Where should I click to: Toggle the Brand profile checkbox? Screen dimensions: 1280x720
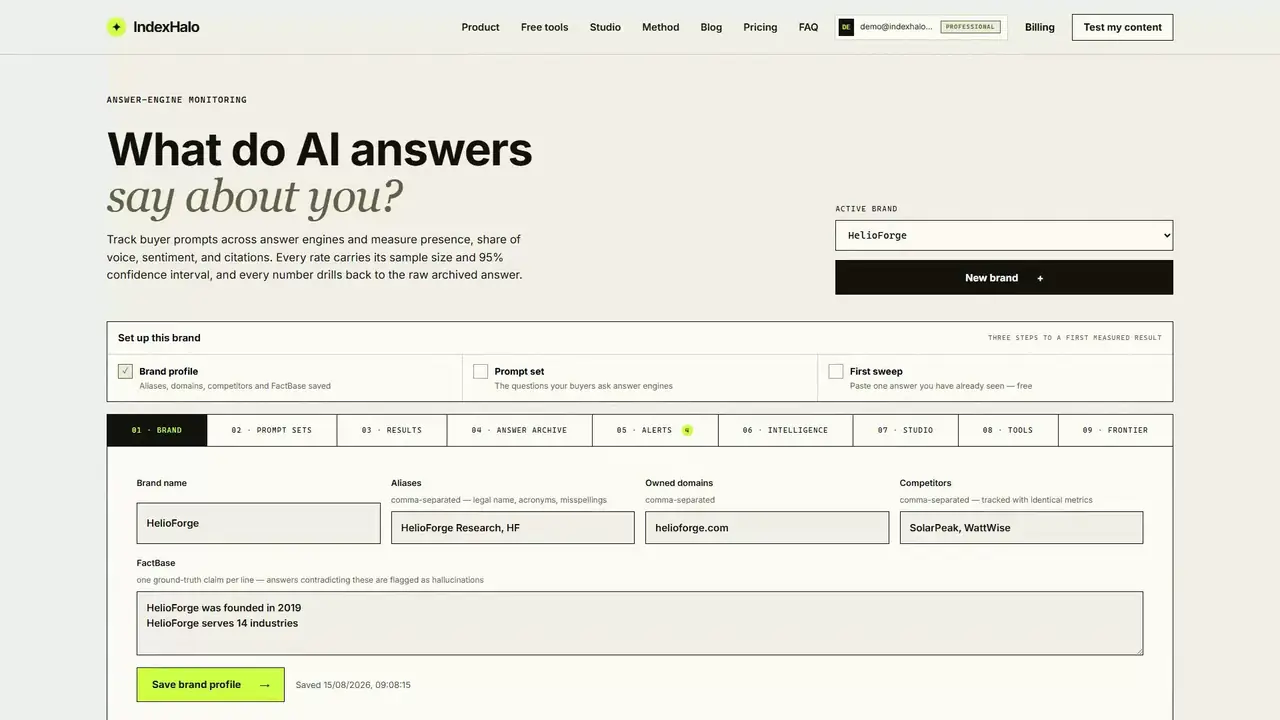coord(125,371)
